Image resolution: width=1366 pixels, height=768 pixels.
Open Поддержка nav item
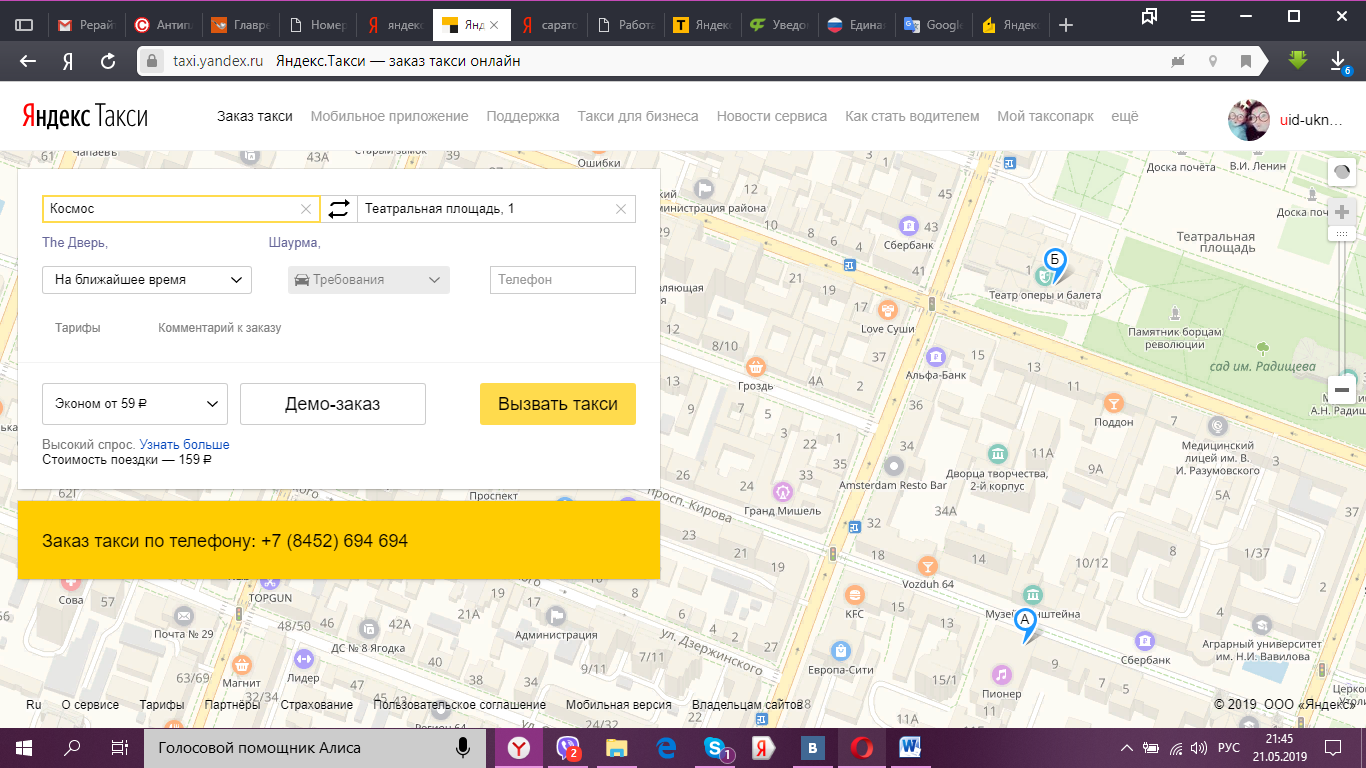click(x=523, y=116)
